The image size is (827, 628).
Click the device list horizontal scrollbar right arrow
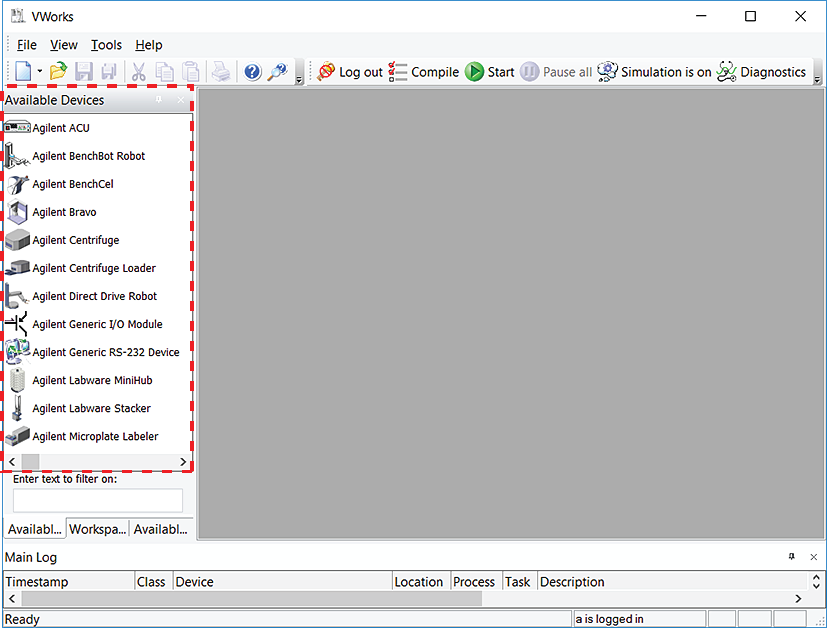[x=183, y=462]
